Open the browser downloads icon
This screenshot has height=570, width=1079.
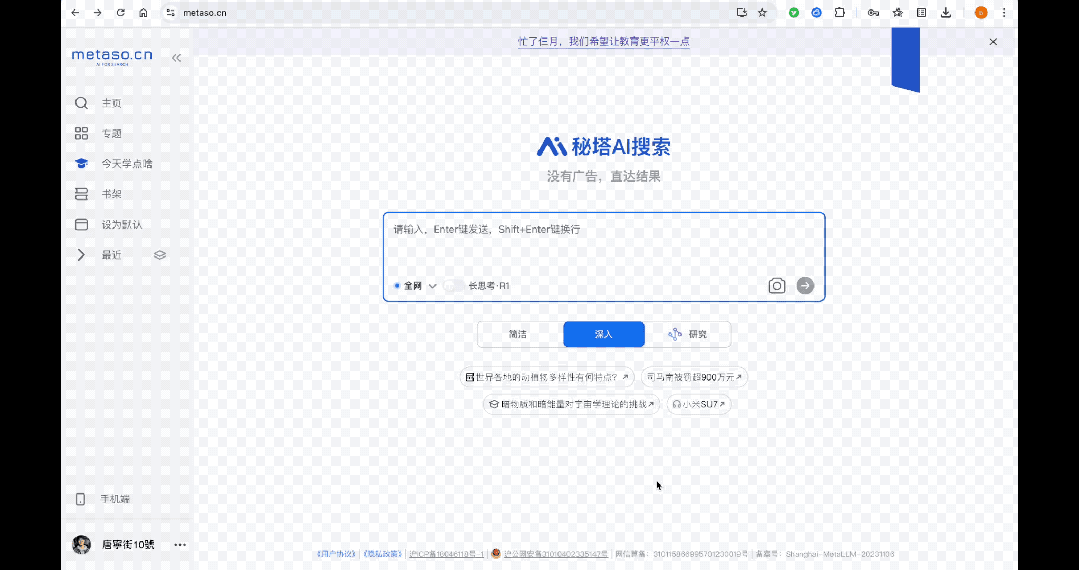click(946, 12)
